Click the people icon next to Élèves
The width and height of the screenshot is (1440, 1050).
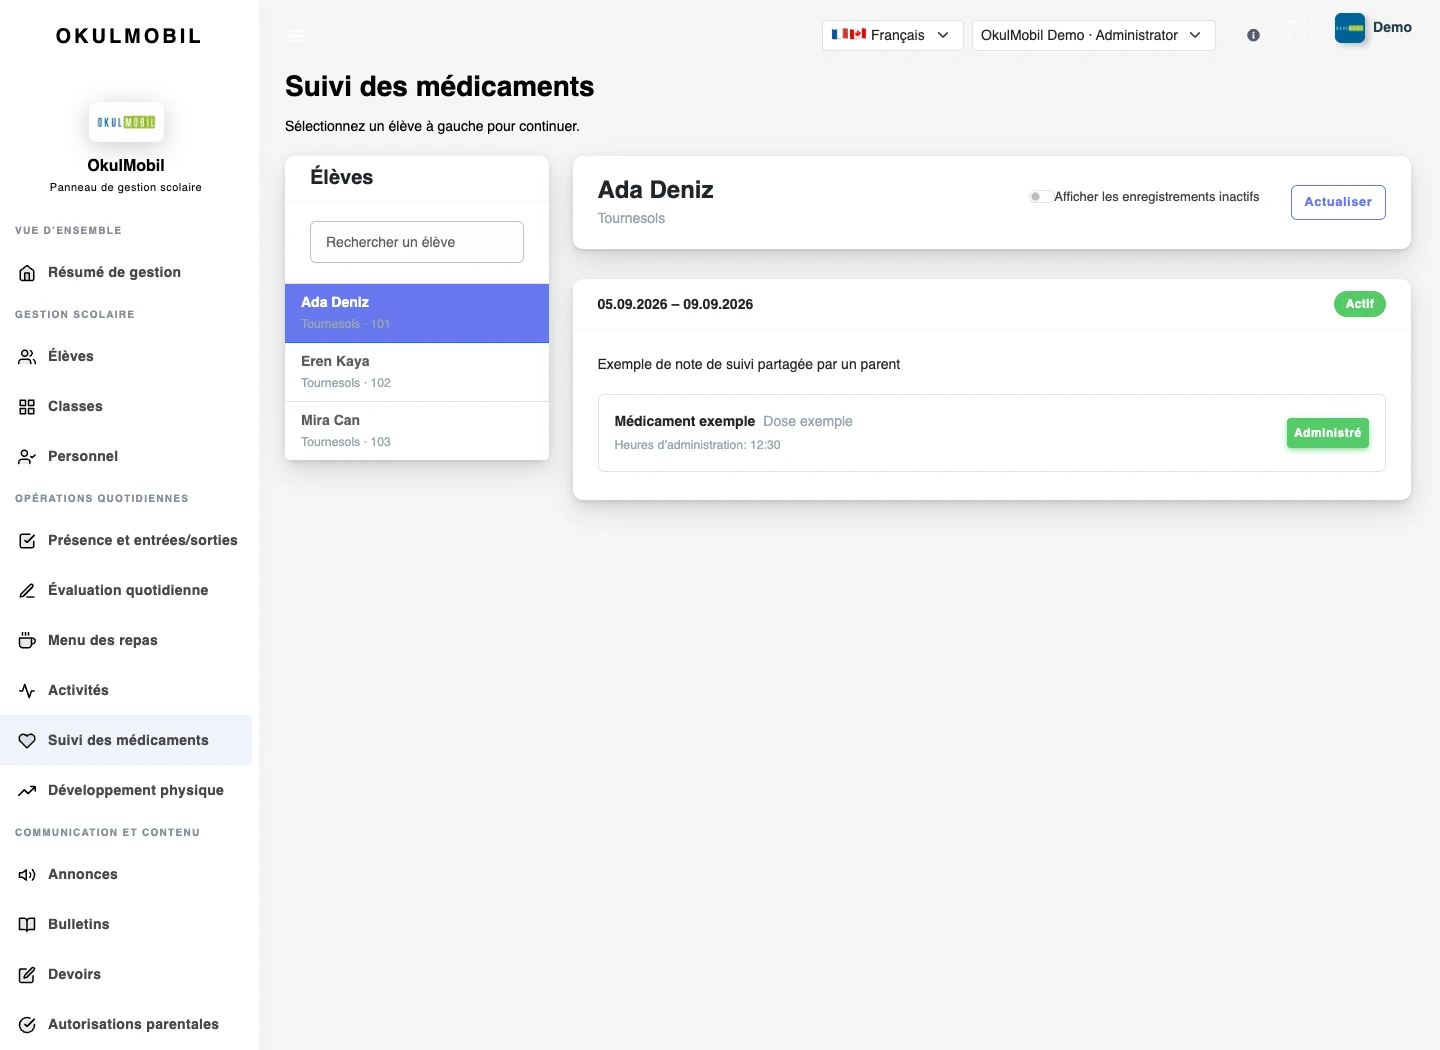tap(27, 357)
